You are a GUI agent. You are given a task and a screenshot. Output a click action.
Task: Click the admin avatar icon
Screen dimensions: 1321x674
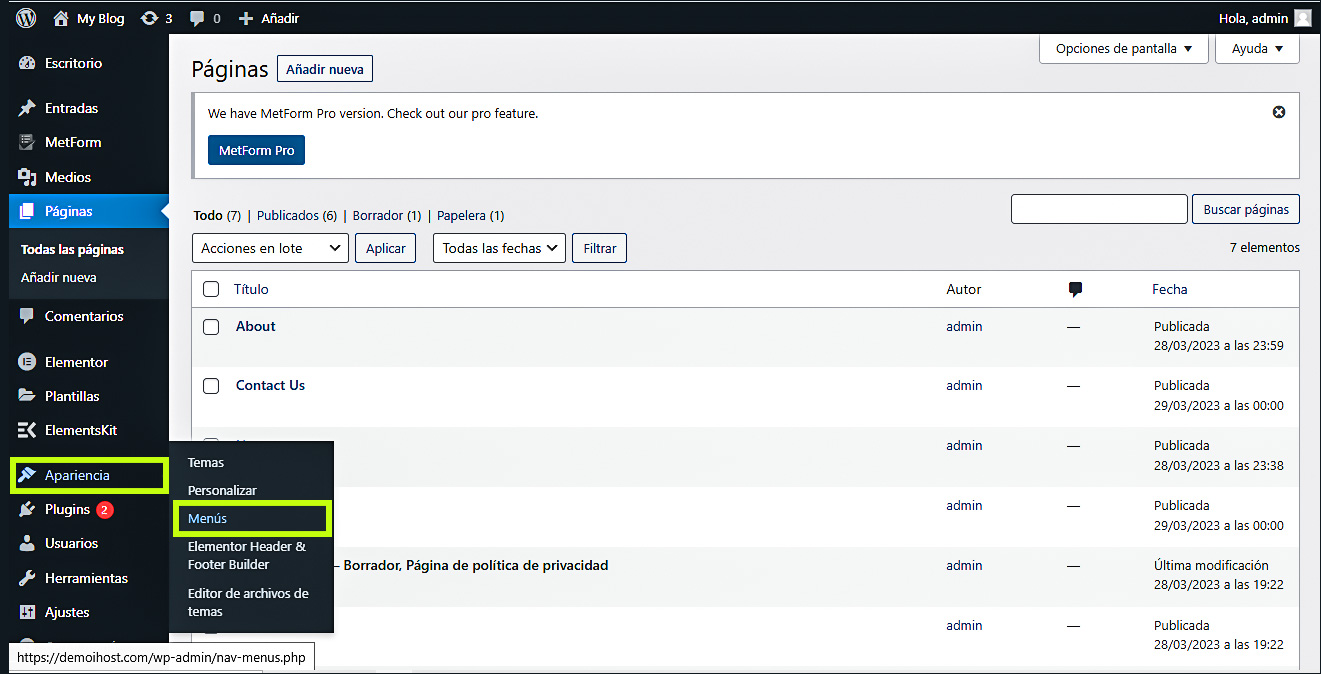pos(1302,18)
